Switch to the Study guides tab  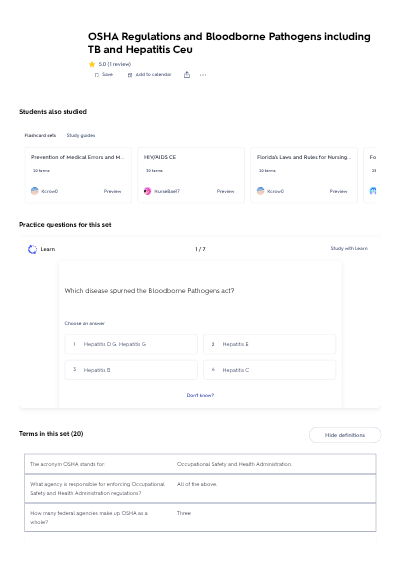(x=81, y=135)
